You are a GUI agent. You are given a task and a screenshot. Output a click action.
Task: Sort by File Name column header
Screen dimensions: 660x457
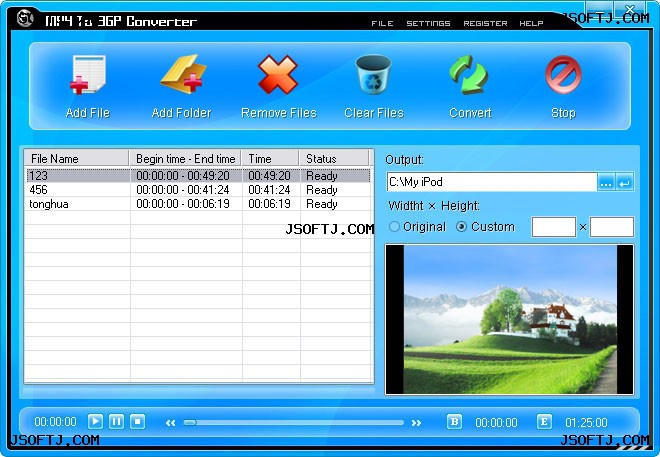pos(76,159)
